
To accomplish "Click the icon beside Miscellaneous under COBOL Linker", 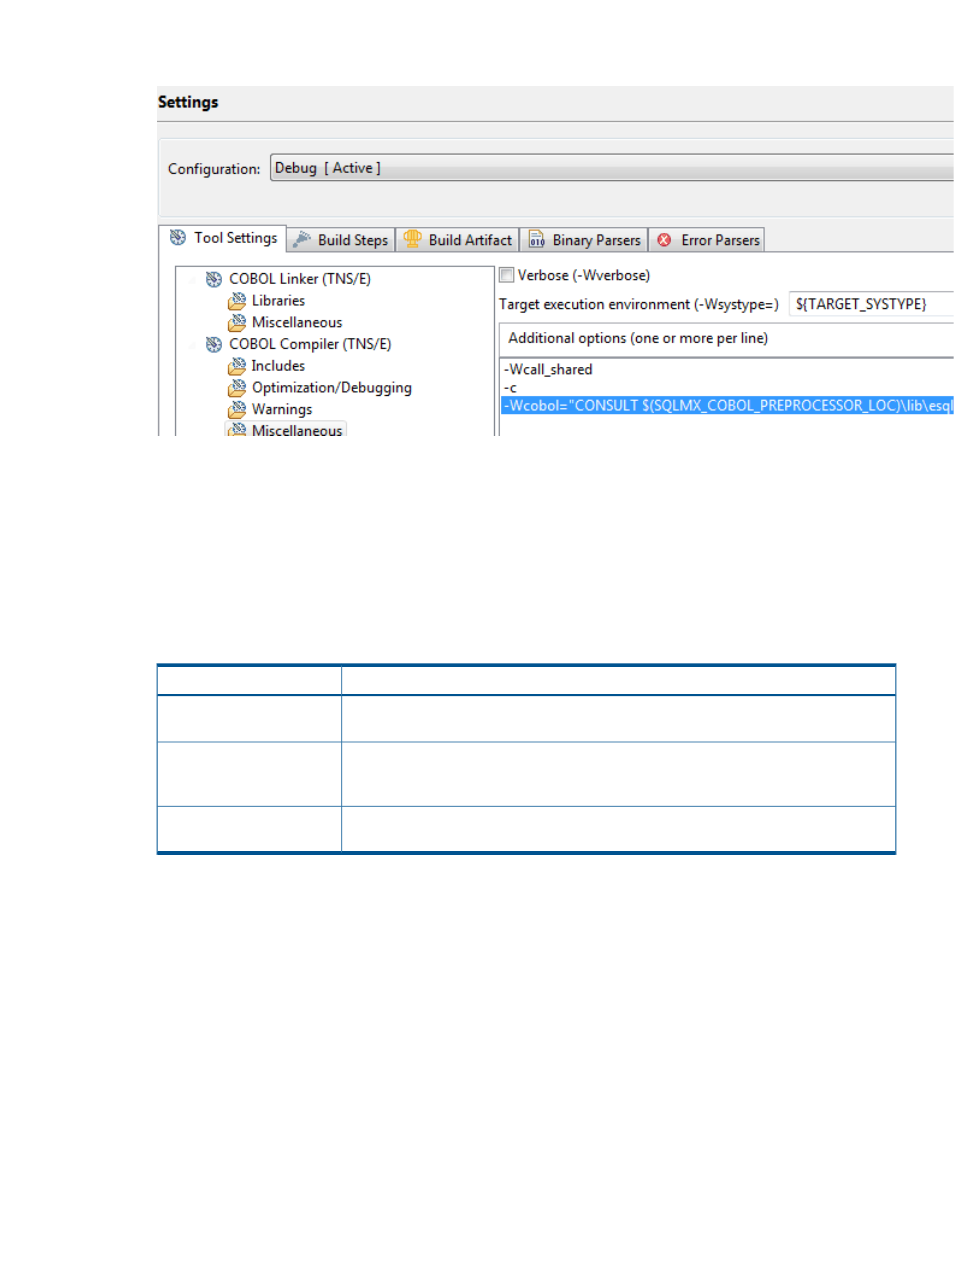I will pos(237,322).
